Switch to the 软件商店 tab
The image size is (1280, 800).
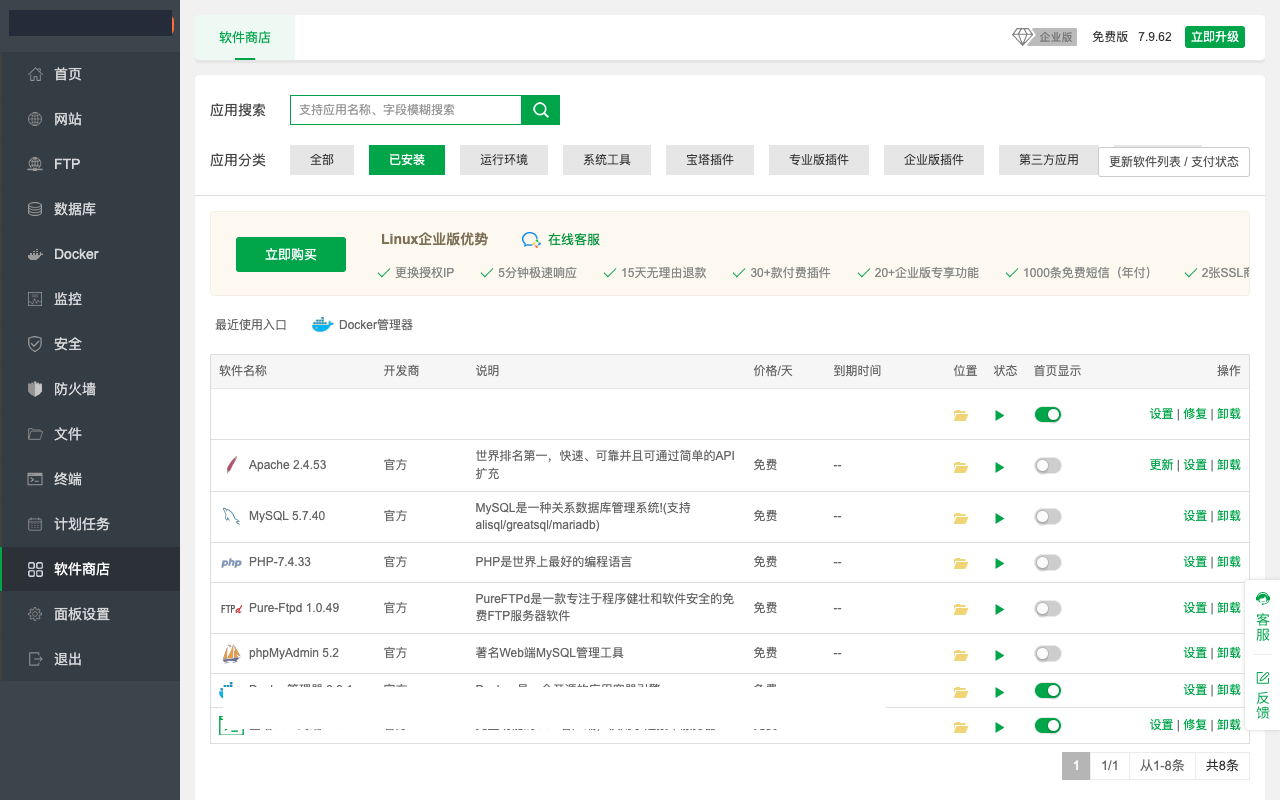245,37
